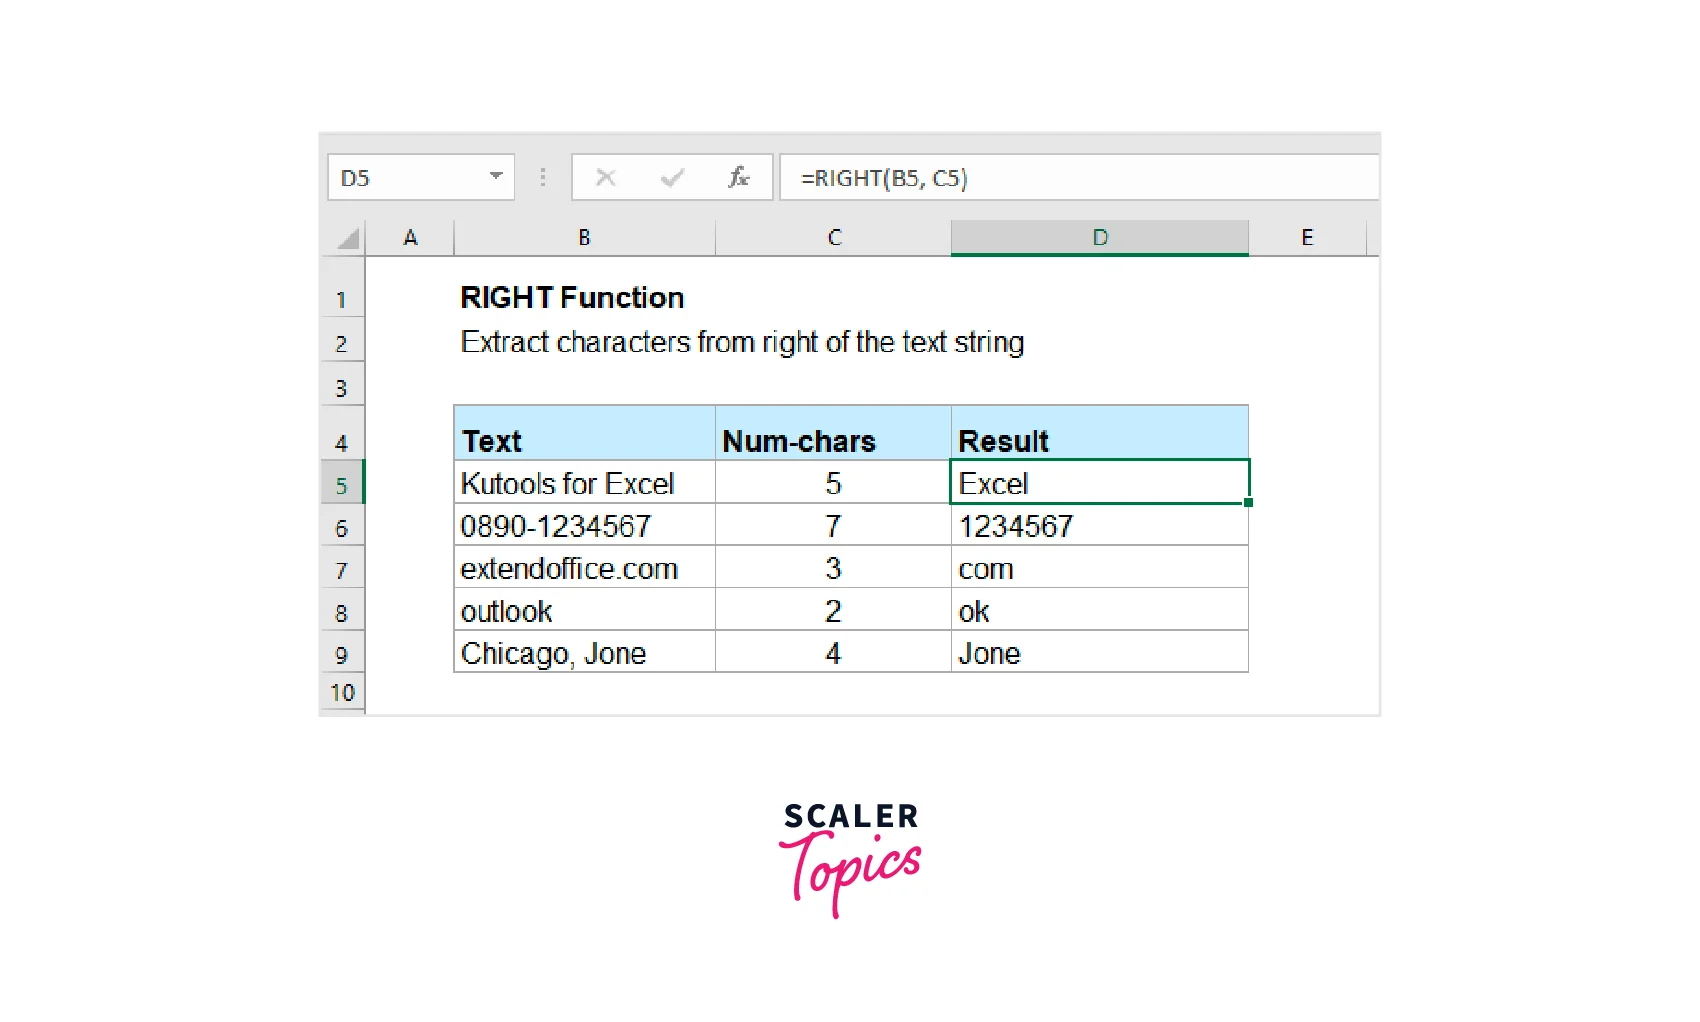Screen dimensions: 1700x1022
Task: Click the cell containing extendoffice.com
Action: [584, 569]
